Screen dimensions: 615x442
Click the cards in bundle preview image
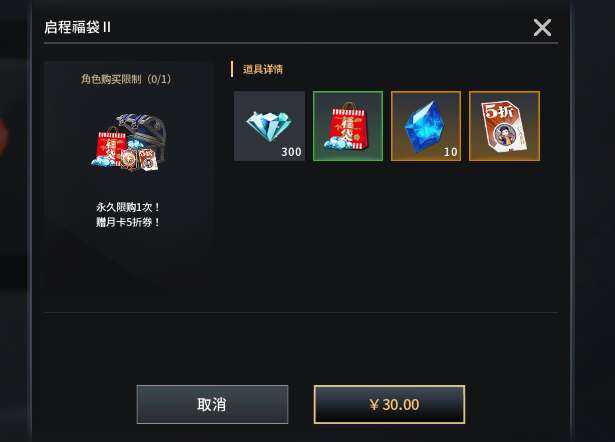tap(139, 160)
